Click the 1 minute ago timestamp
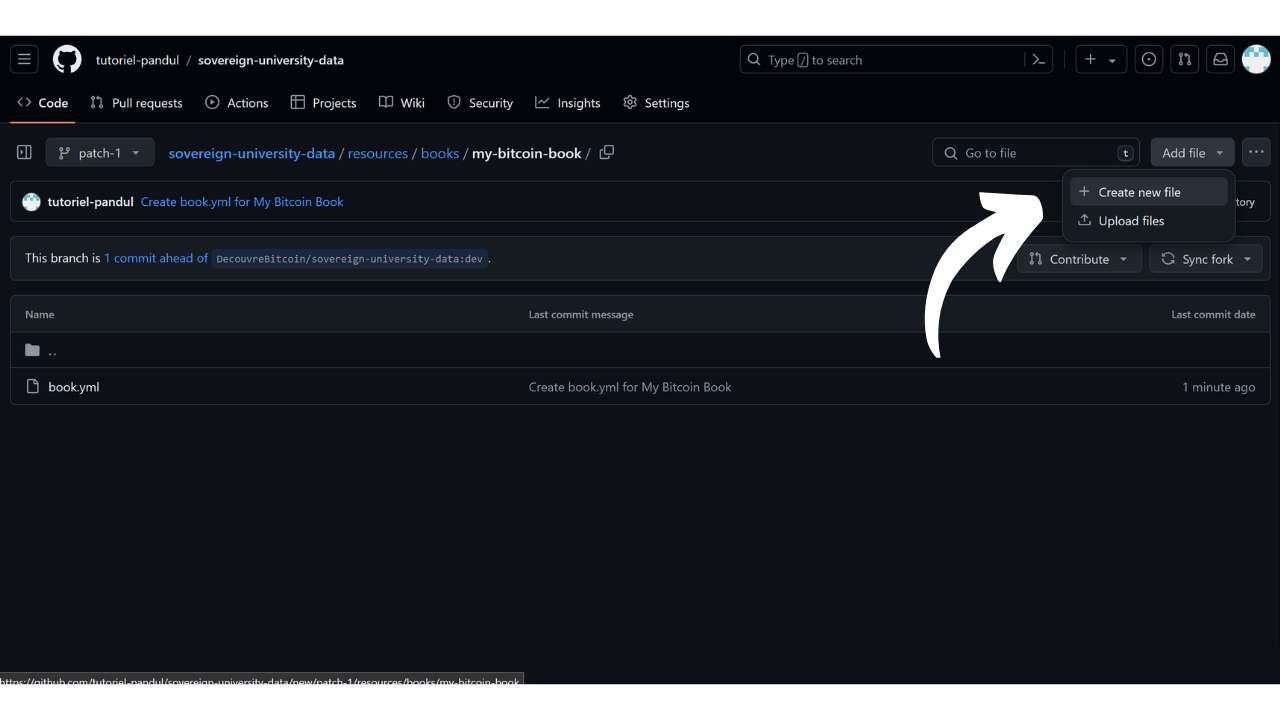The width and height of the screenshot is (1280, 720). (1219, 387)
